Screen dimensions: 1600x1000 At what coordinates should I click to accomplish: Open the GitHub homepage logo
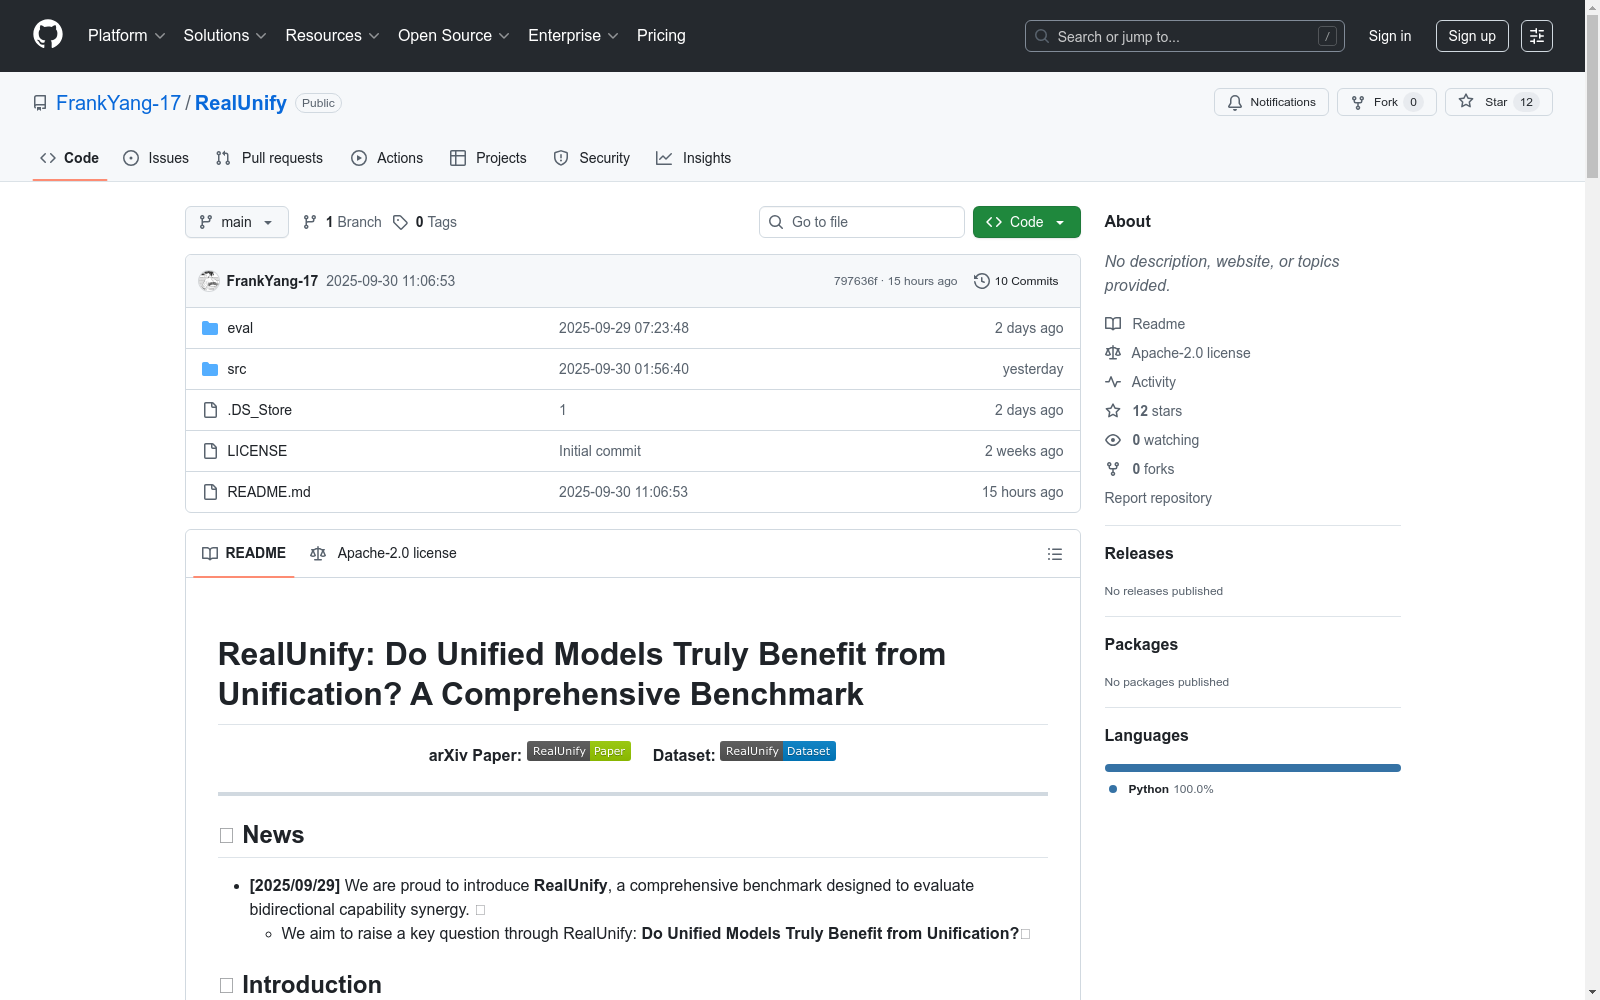click(x=48, y=35)
